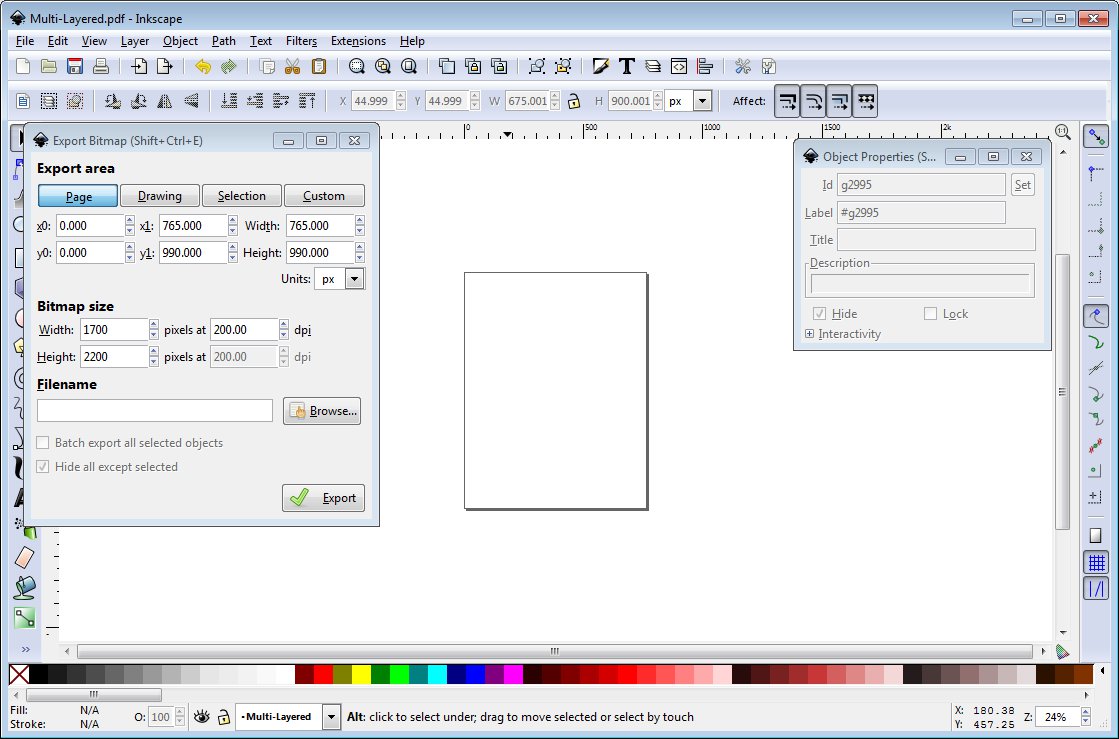Toggle layer visibility eye in status bar
The width and height of the screenshot is (1119, 739).
click(x=202, y=717)
